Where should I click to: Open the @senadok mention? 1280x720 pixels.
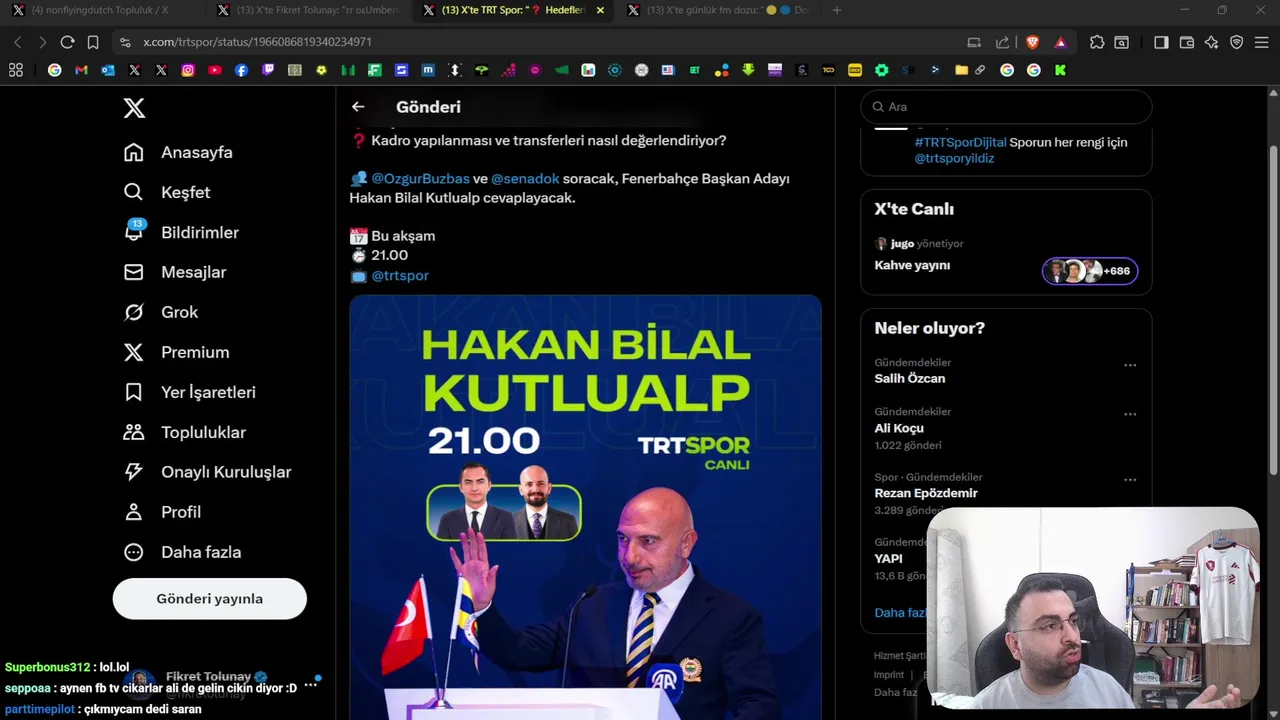pyautogui.click(x=525, y=178)
